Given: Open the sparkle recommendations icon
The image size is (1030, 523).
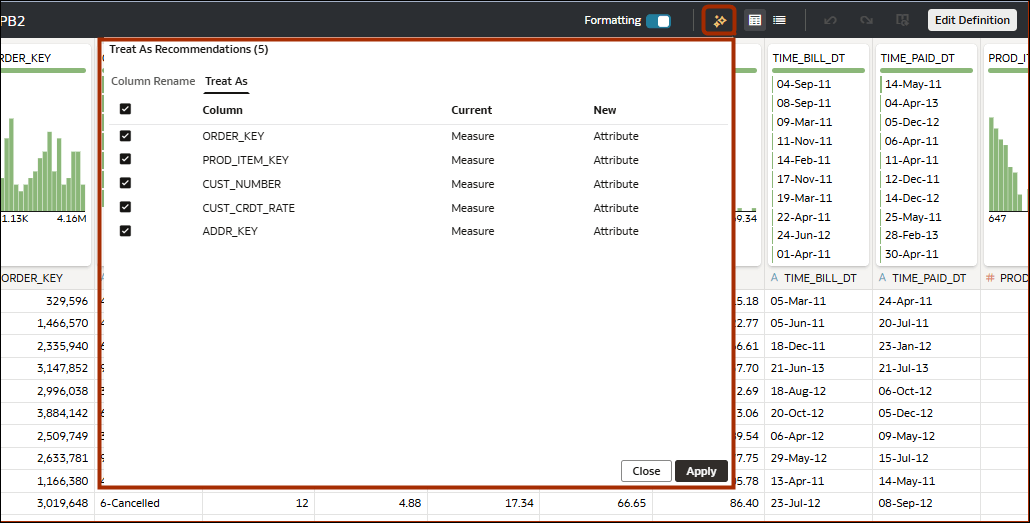Looking at the screenshot, I should tap(720, 20).
